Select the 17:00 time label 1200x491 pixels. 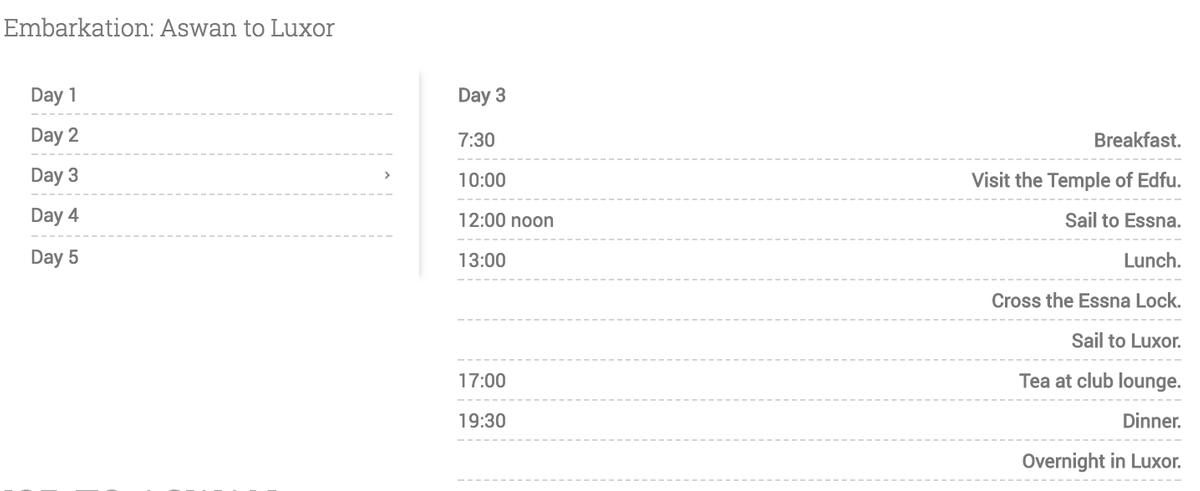tap(482, 381)
